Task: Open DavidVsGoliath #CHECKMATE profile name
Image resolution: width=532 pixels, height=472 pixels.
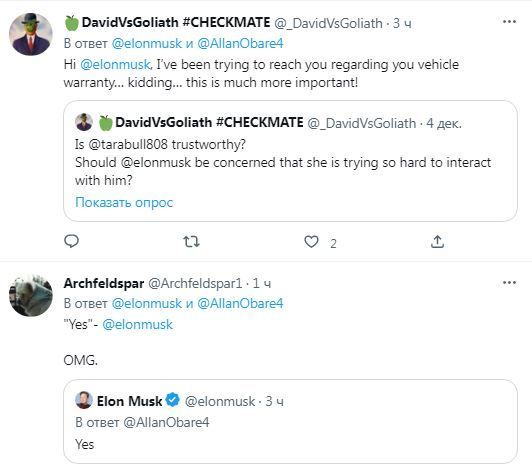Action: click(176, 22)
